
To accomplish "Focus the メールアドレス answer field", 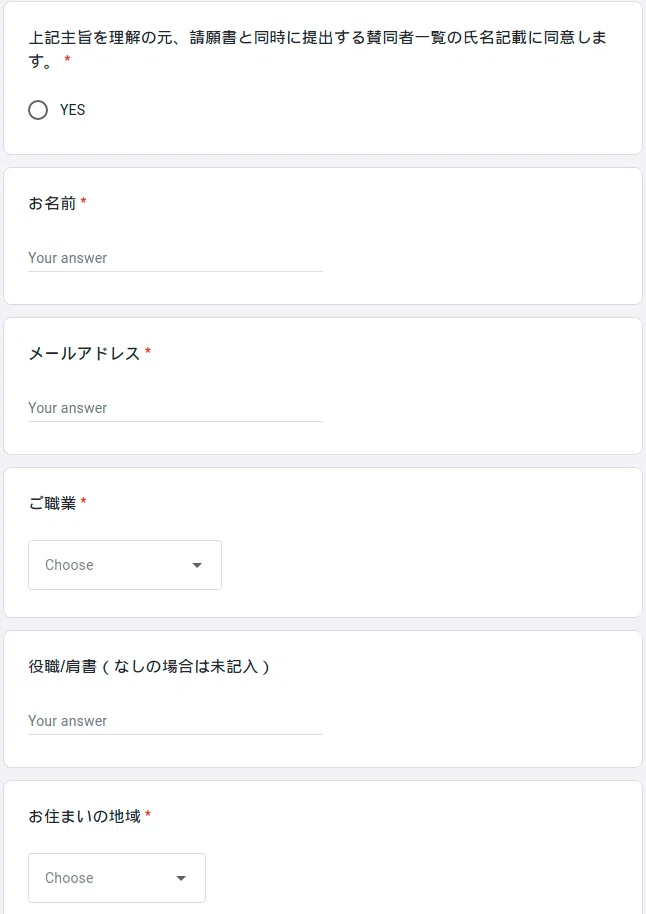I will [175, 408].
